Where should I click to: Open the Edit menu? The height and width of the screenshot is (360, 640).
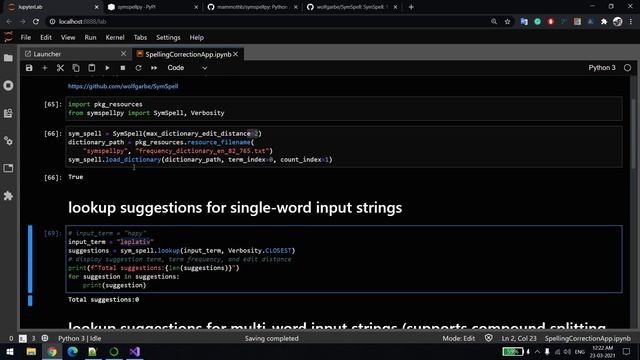coord(46,38)
